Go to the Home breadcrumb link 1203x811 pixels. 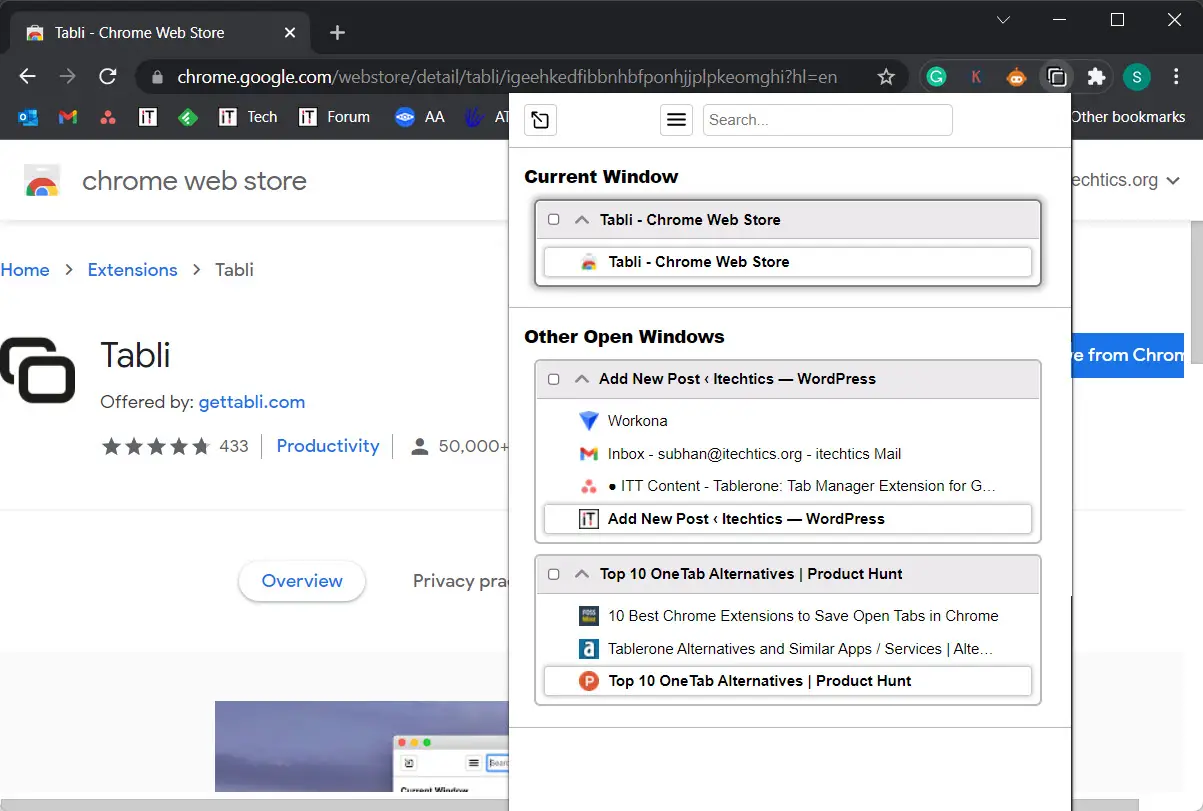pos(25,270)
